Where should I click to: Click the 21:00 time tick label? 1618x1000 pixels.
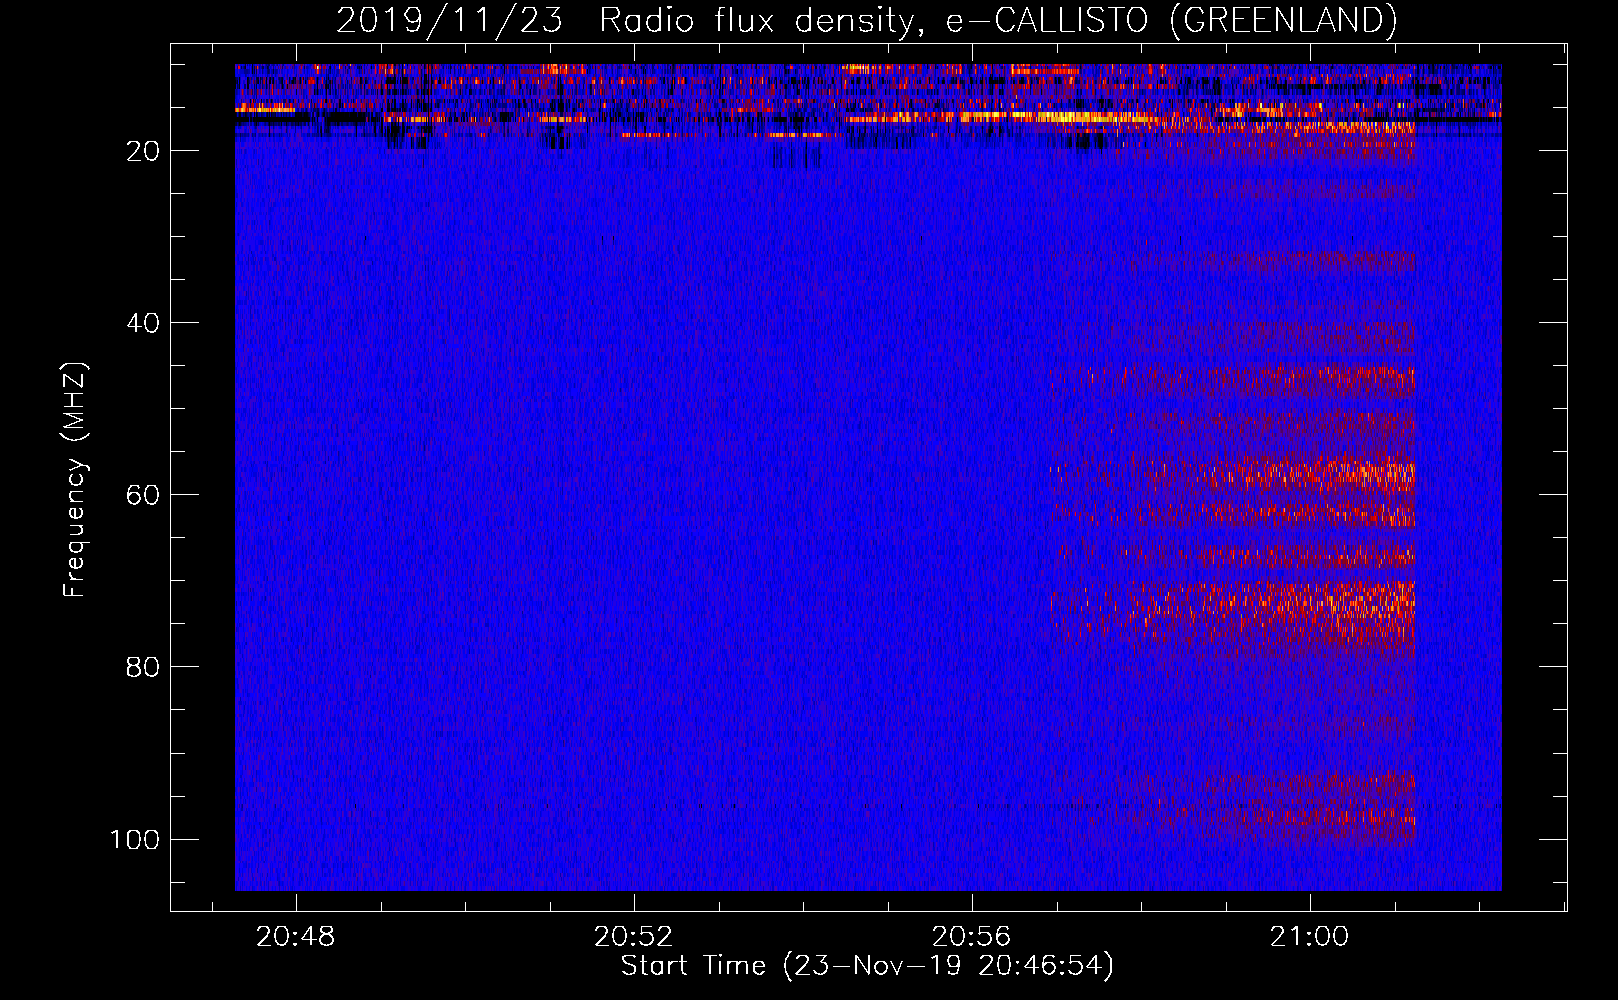pos(1309,937)
